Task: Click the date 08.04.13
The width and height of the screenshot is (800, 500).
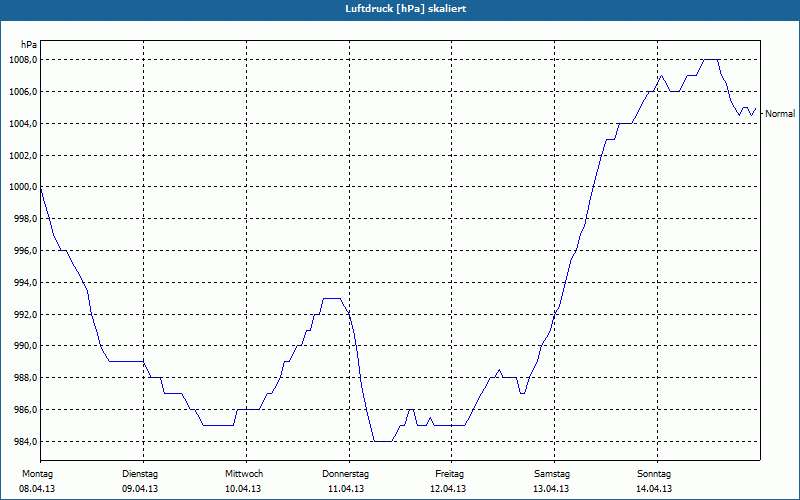Action: 37,489
